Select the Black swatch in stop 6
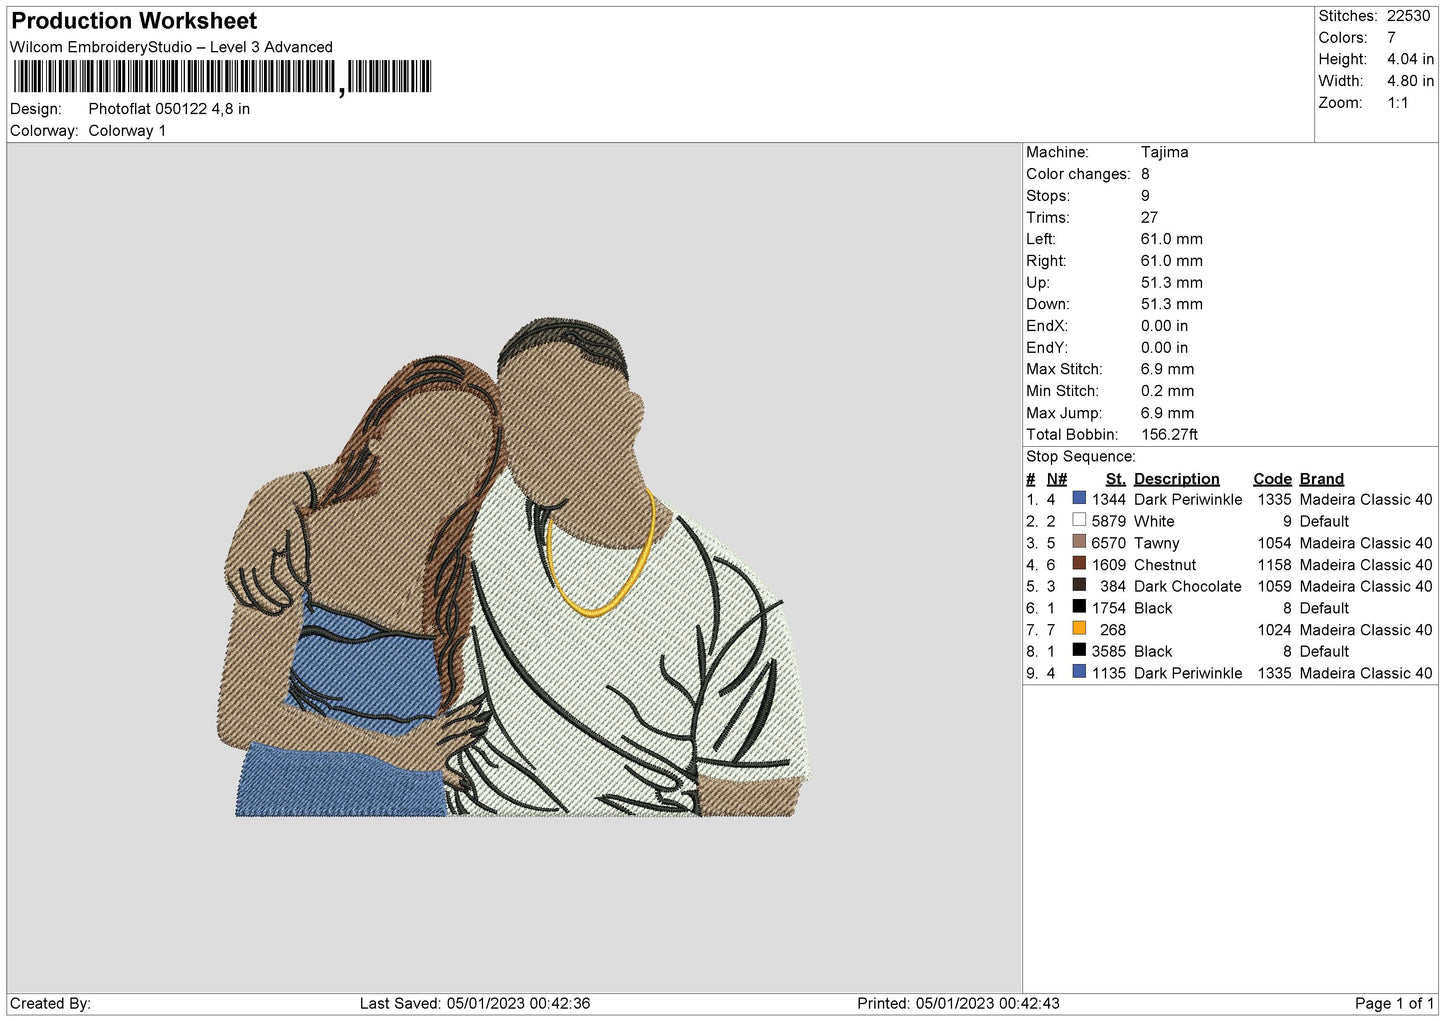The width and height of the screenshot is (1445, 1021). 1079,607
